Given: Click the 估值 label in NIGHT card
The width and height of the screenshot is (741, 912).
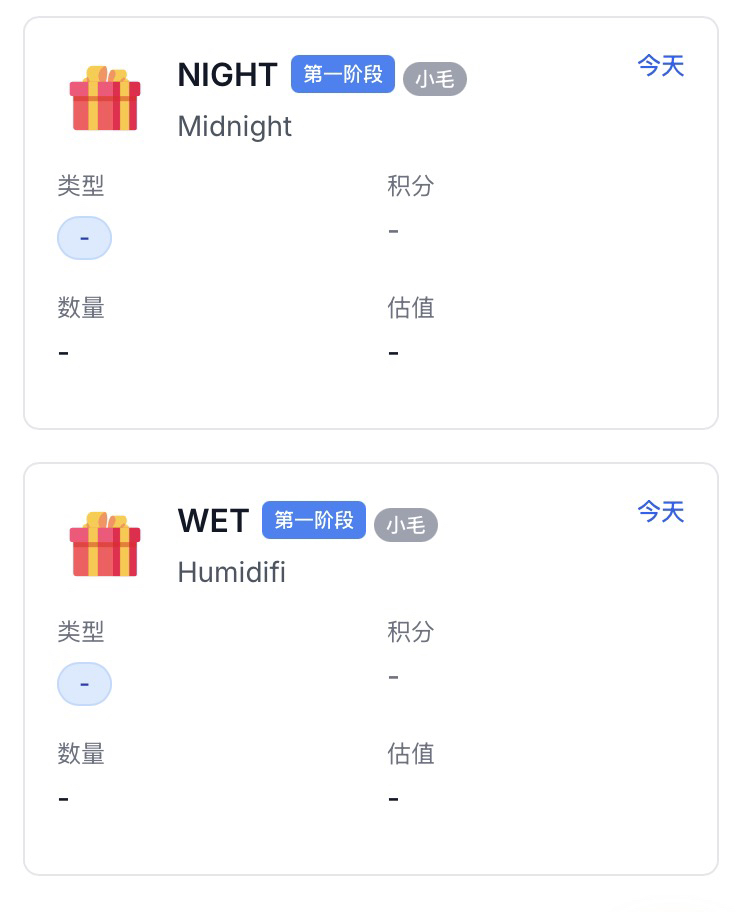Looking at the screenshot, I should pyautogui.click(x=411, y=308).
